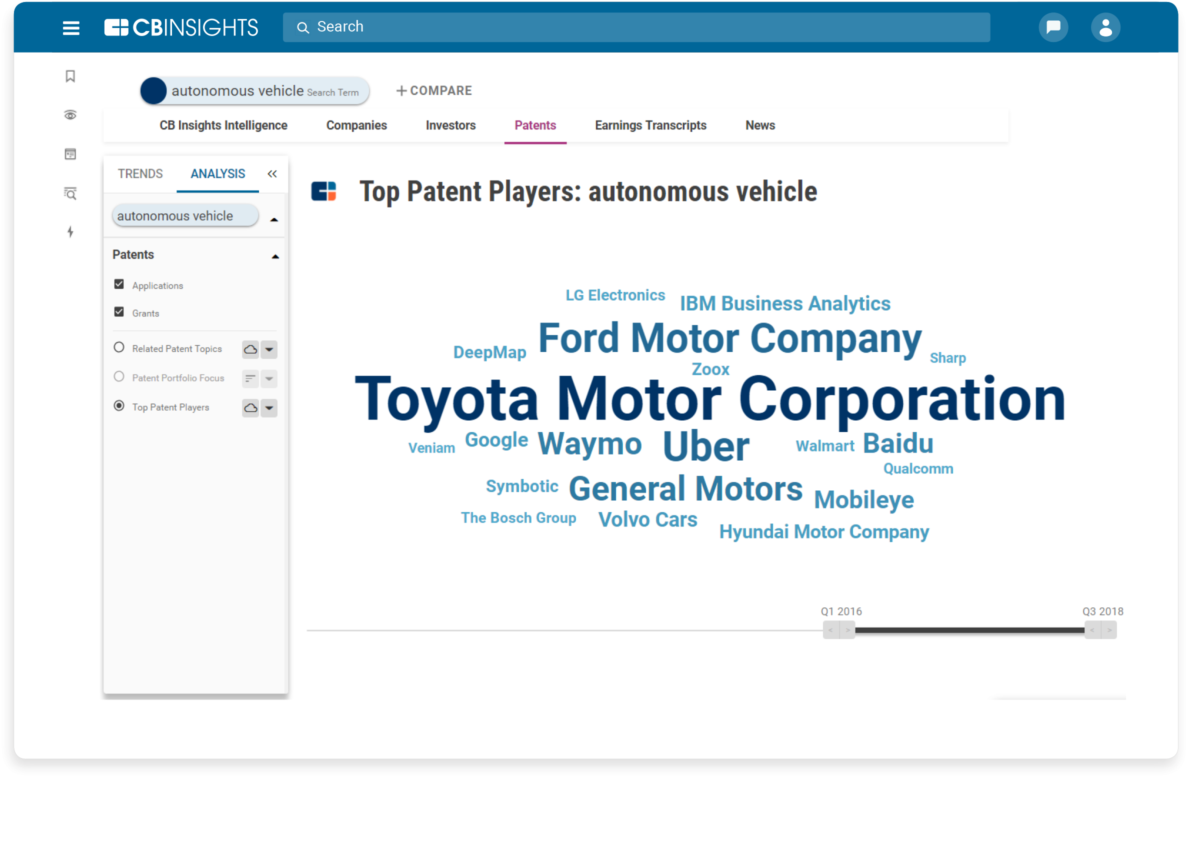Switch to the TRENDS panel tab
The width and height of the screenshot is (1190, 850).
[140, 174]
